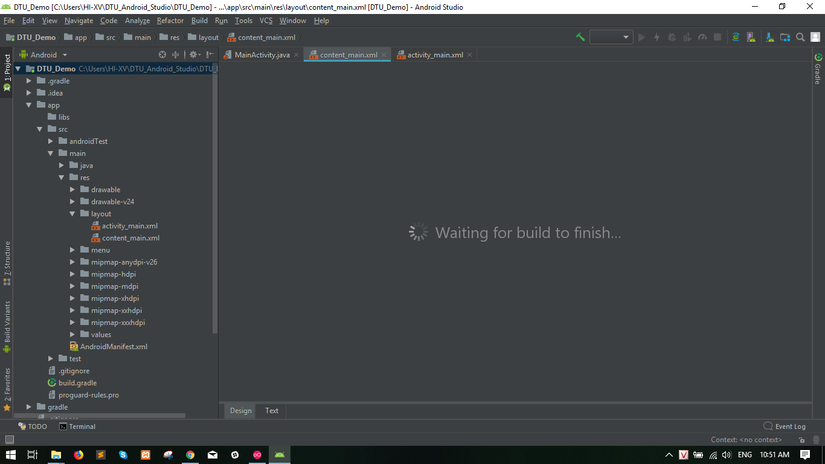Open Windows Start menu
825x464 pixels.
tap(11, 455)
